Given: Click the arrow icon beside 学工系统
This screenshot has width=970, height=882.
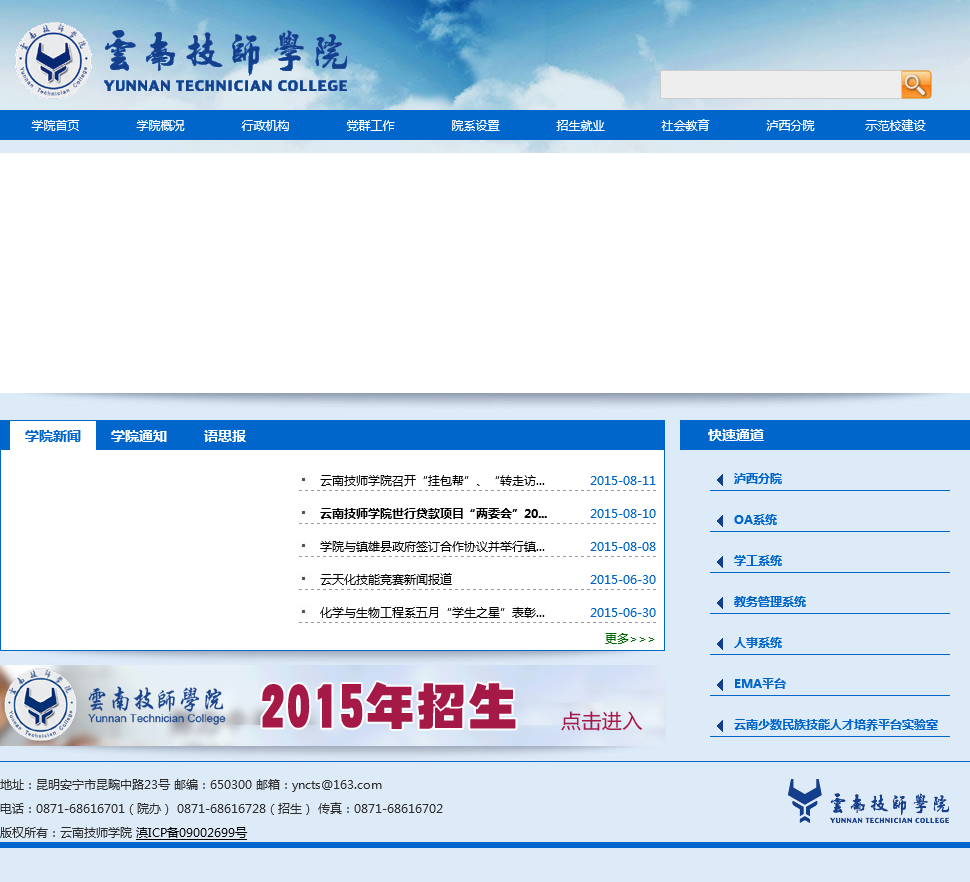Looking at the screenshot, I should [x=720, y=562].
